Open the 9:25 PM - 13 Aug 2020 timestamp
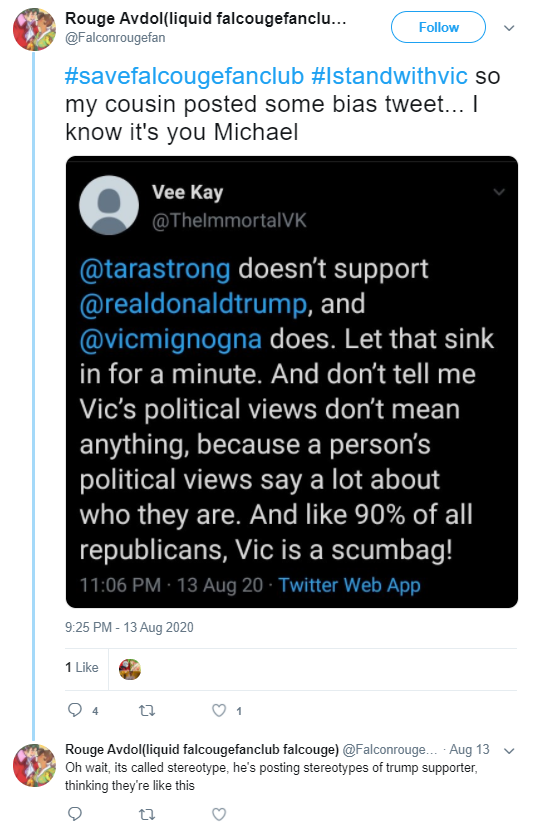542x822 pixels. (x=129, y=628)
